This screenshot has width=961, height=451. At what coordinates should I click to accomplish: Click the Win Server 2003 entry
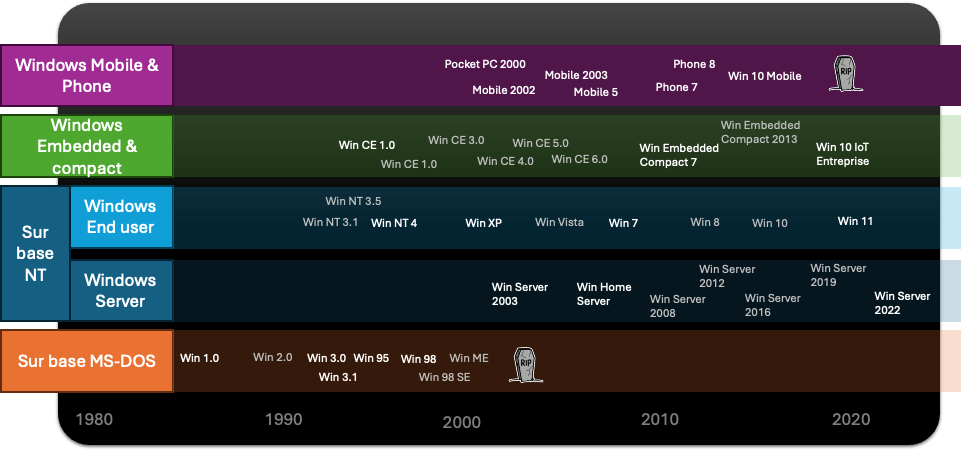click(x=520, y=294)
